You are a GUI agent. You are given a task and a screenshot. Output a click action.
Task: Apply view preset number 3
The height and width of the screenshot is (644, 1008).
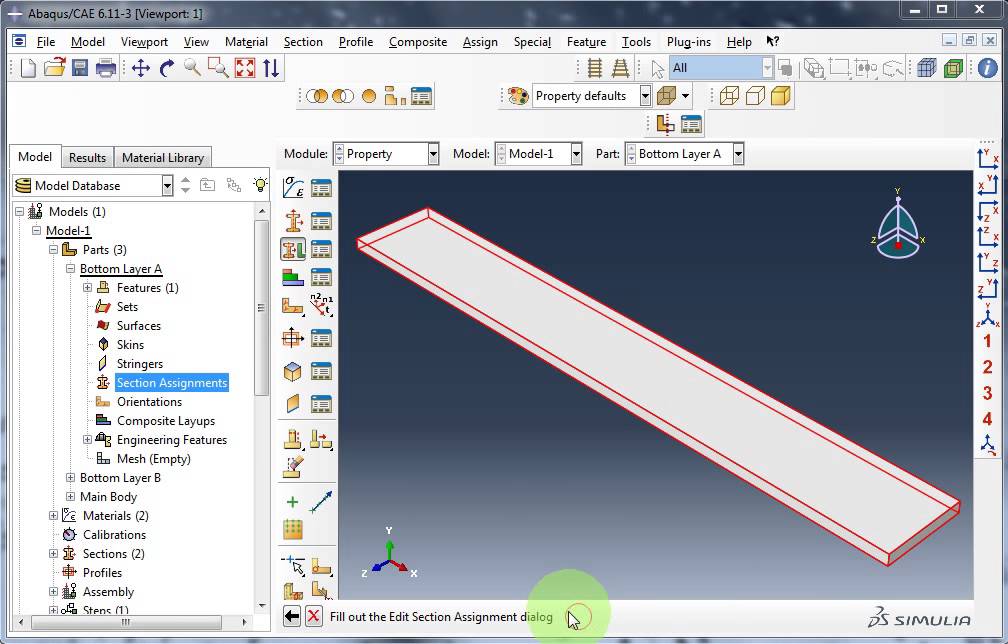(987, 393)
